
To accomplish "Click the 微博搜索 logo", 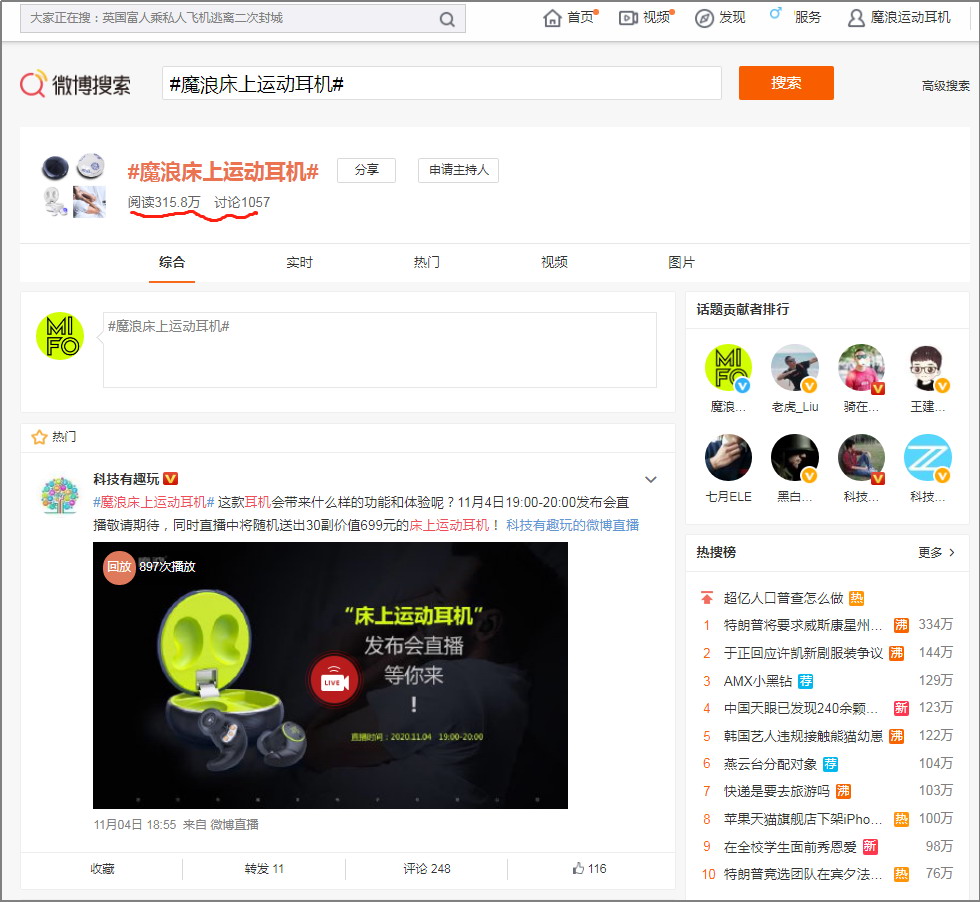I will 76,84.
